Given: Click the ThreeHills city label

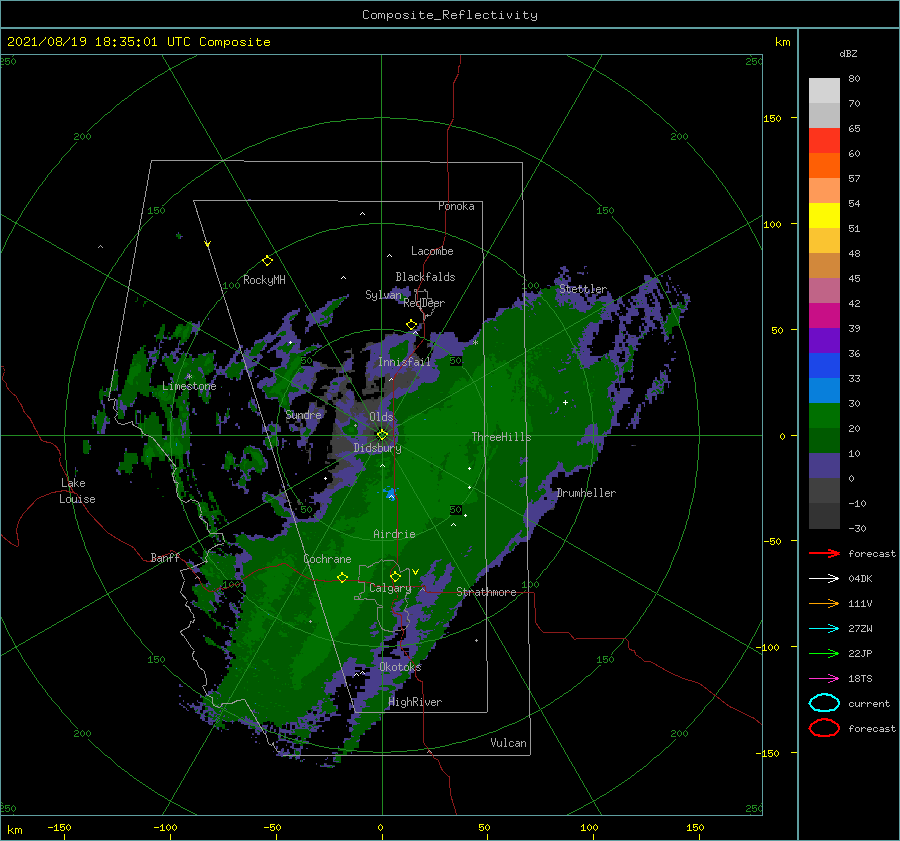Looking at the screenshot, I should tap(501, 437).
